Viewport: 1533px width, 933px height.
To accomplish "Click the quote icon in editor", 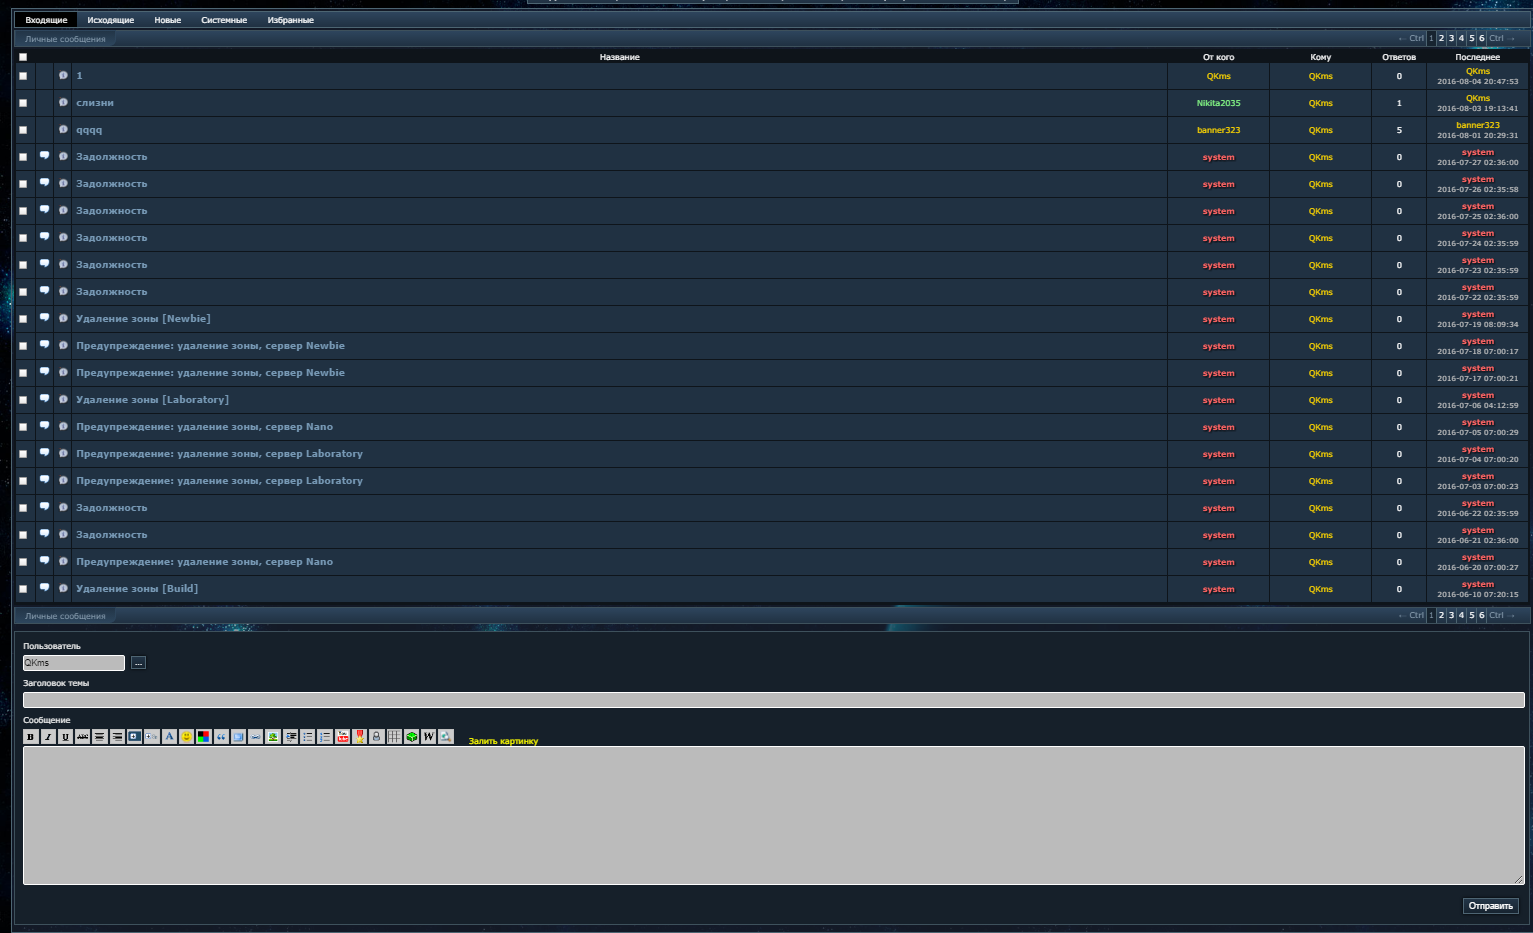I will pos(221,737).
